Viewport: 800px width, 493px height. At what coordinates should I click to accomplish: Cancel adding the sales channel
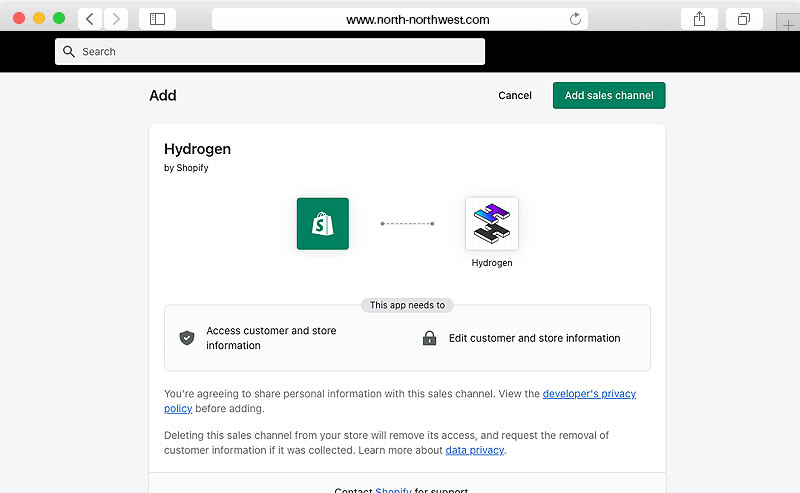pyautogui.click(x=515, y=96)
